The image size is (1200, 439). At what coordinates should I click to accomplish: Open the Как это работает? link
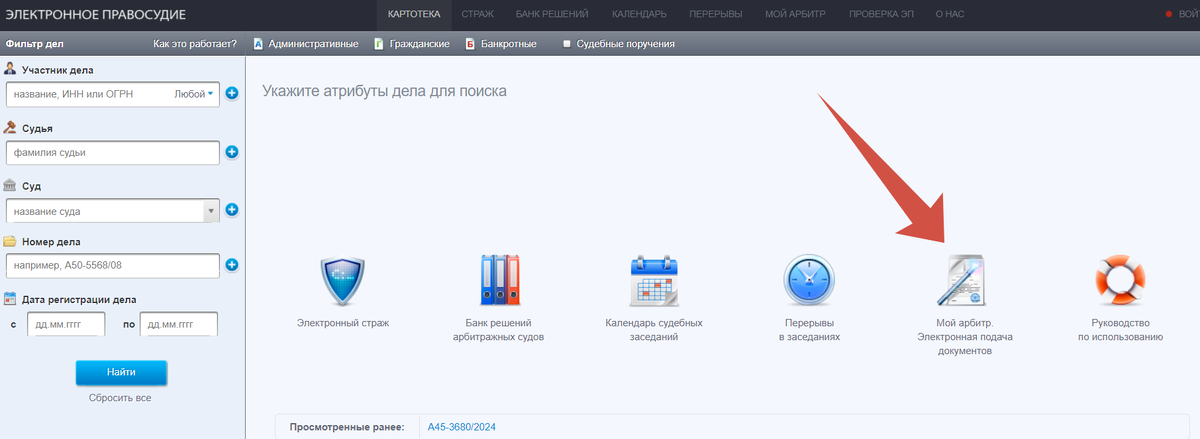tap(195, 44)
